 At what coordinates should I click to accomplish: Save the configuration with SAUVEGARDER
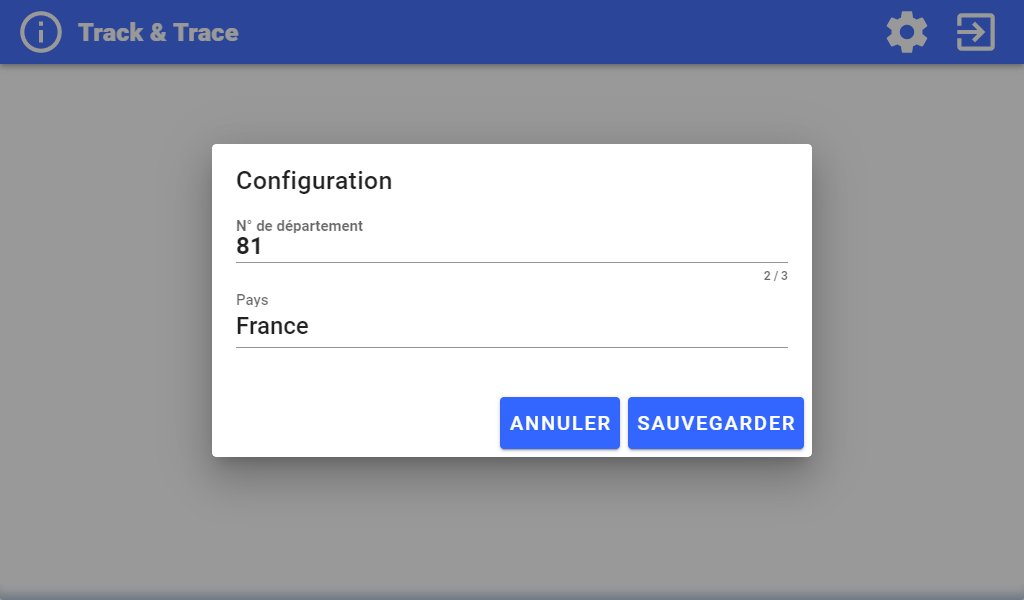(x=716, y=423)
